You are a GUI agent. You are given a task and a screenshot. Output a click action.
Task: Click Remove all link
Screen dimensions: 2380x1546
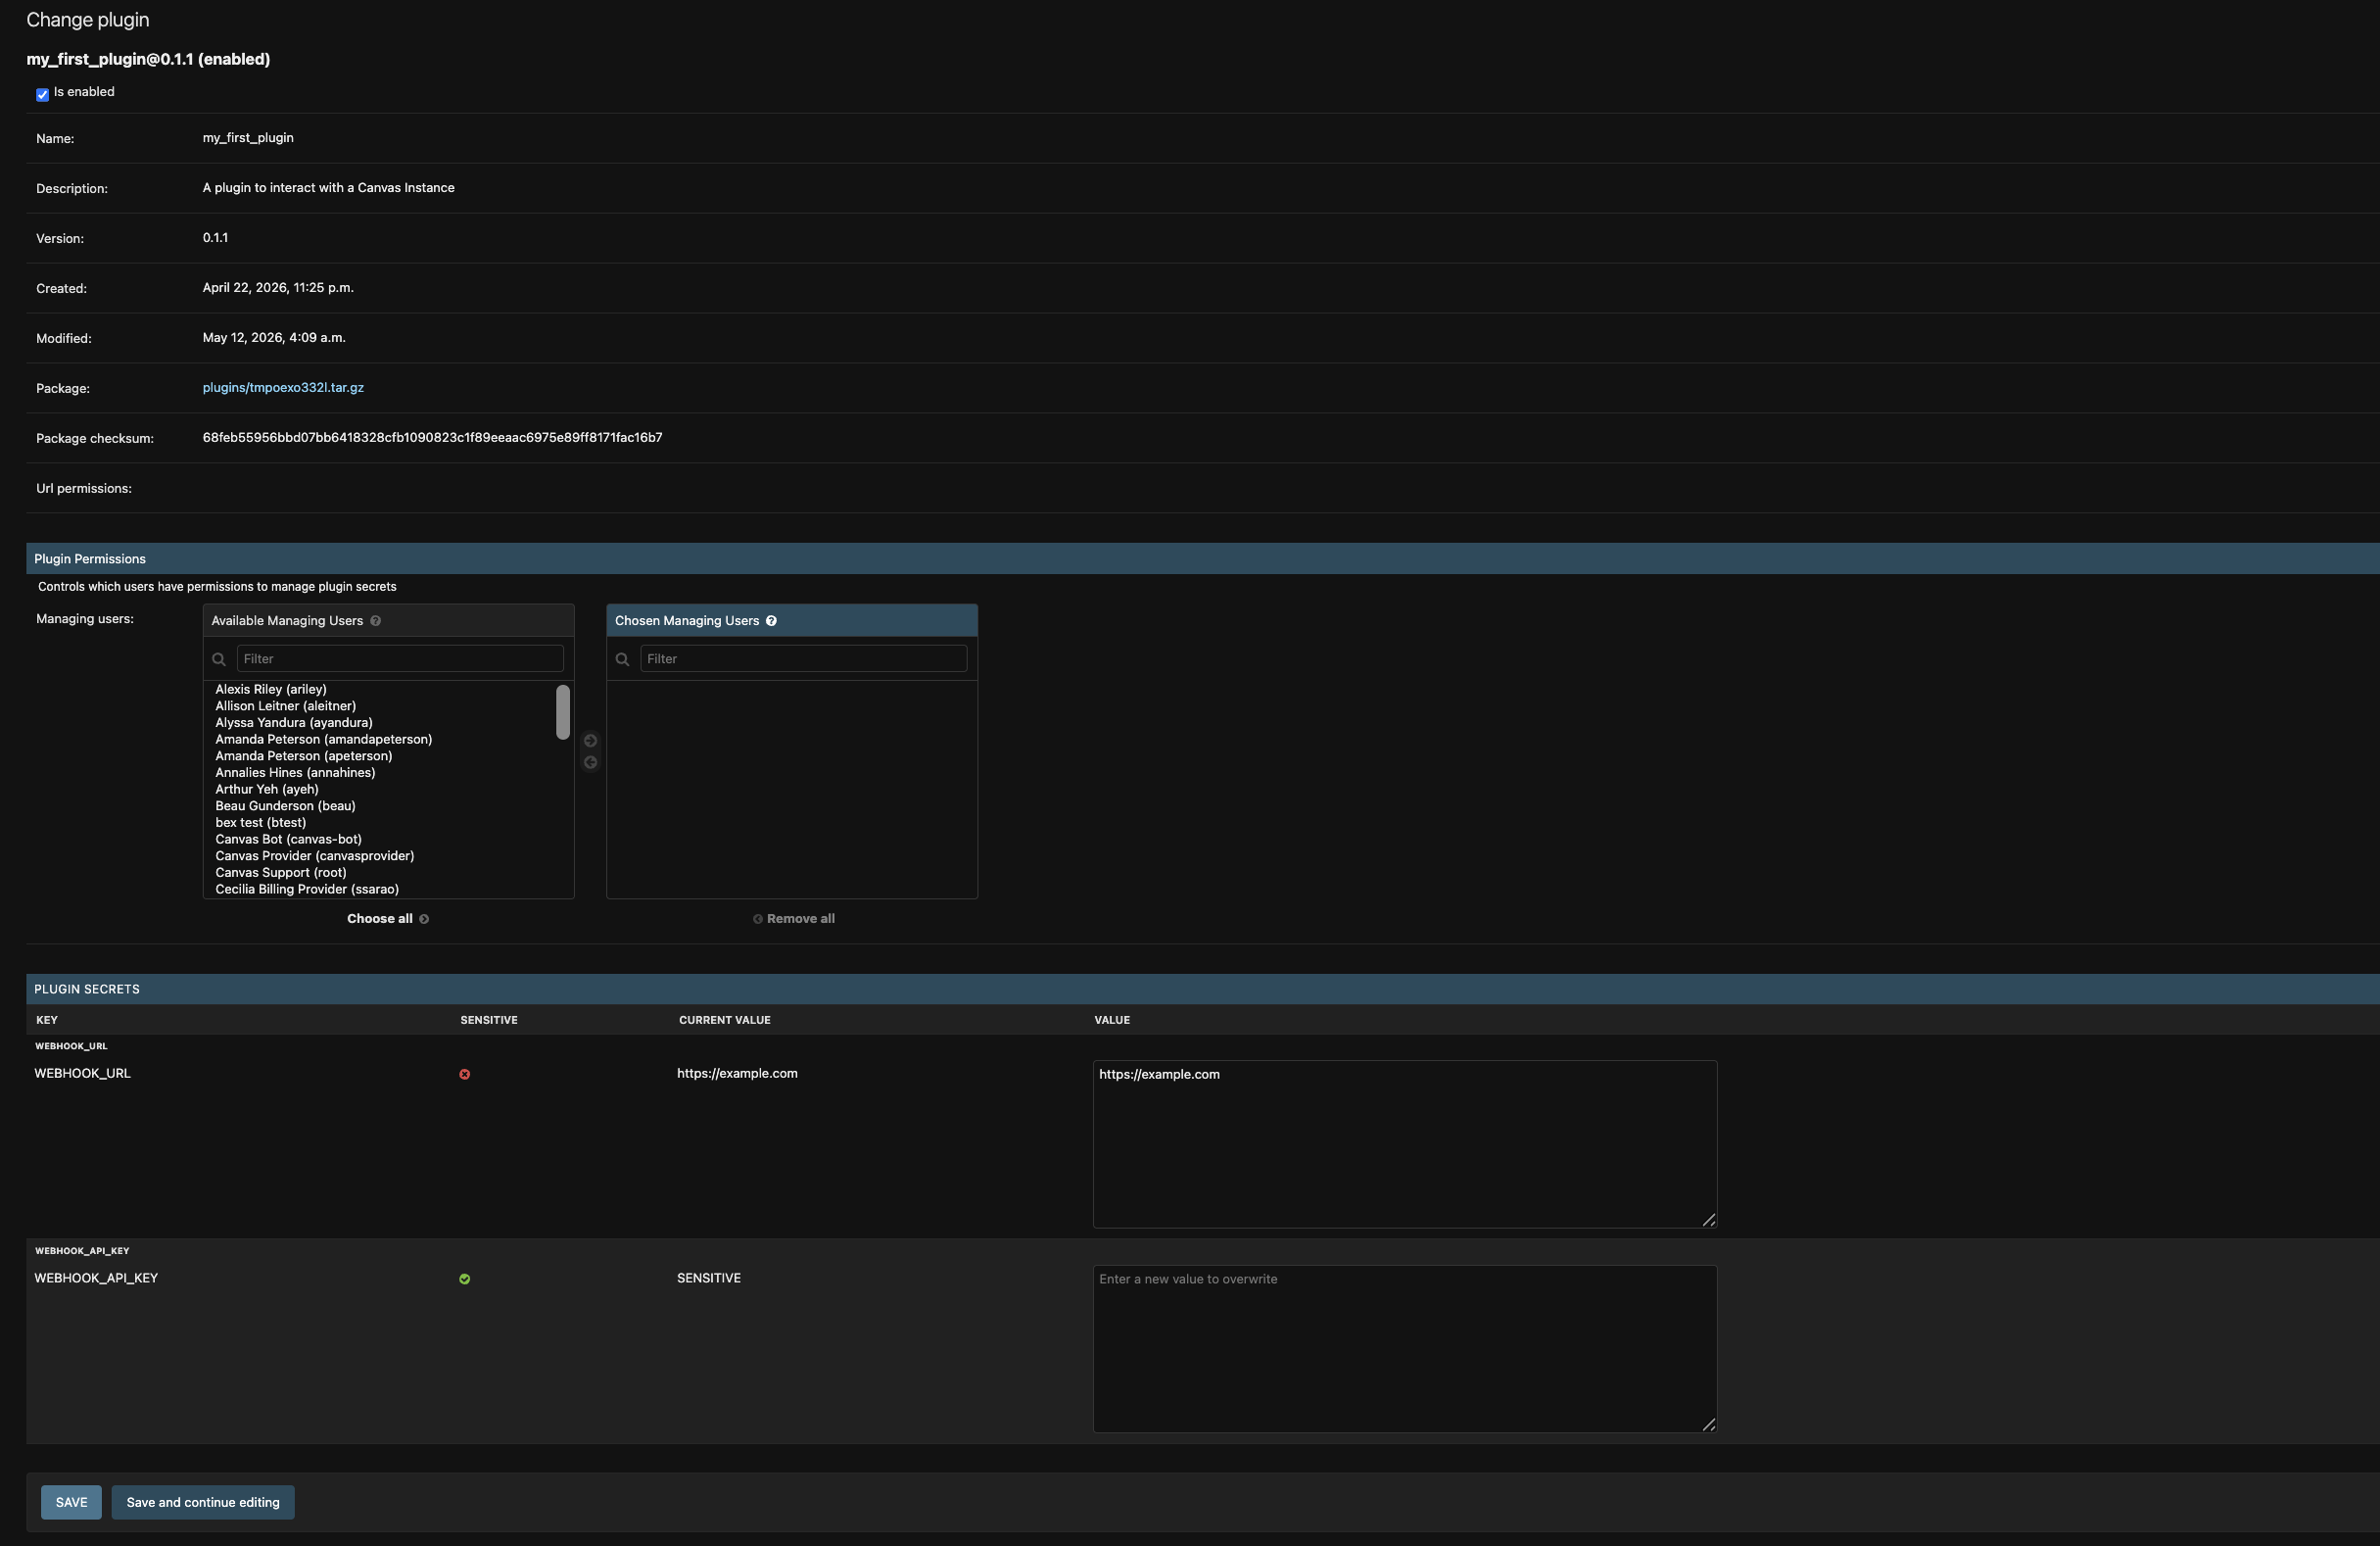(794, 918)
